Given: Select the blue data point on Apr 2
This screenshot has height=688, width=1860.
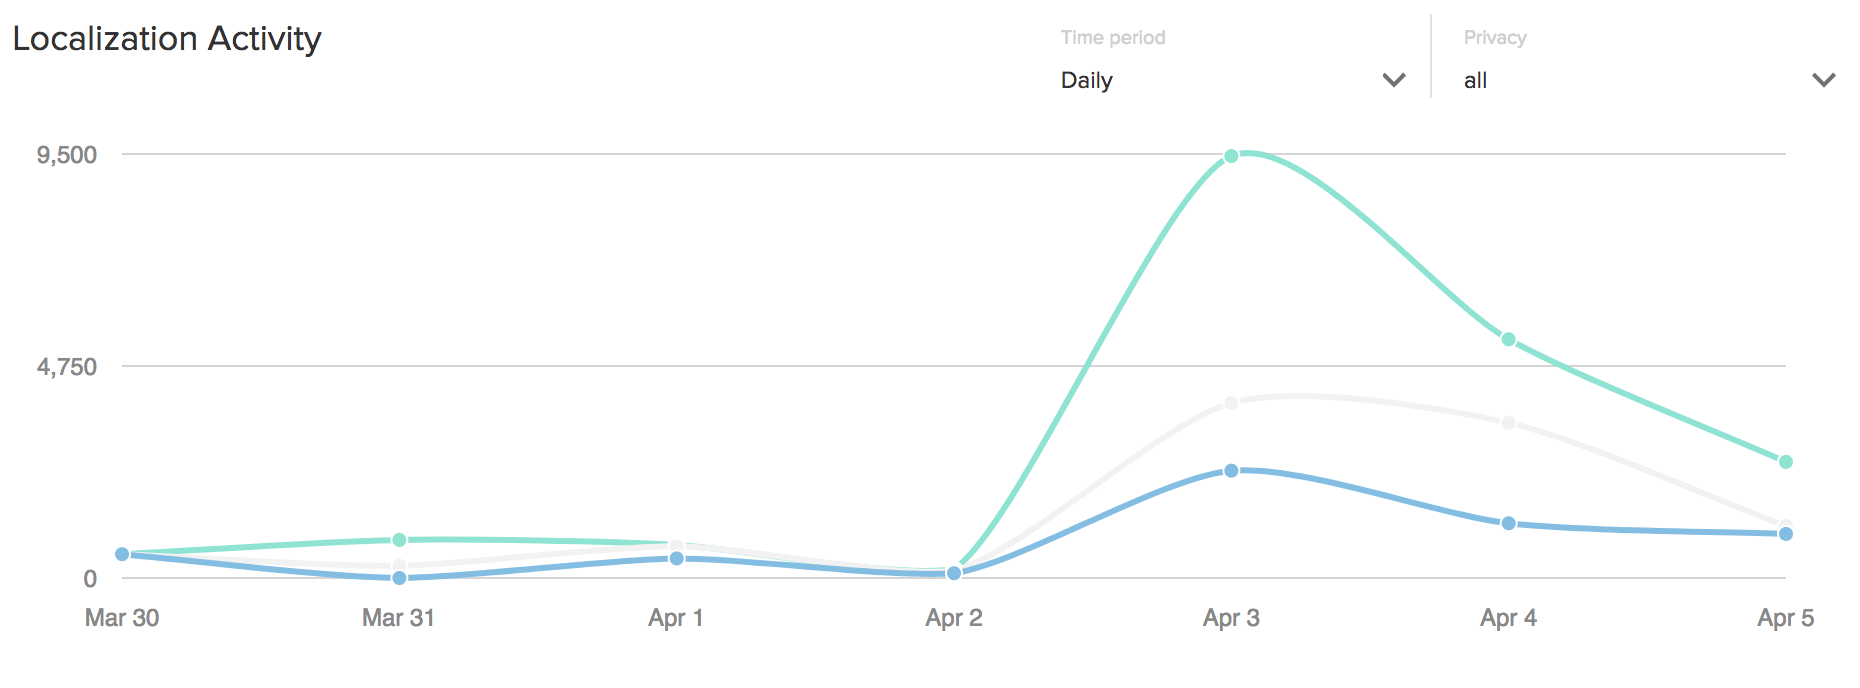Looking at the screenshot, I should [x=953, y=573].
